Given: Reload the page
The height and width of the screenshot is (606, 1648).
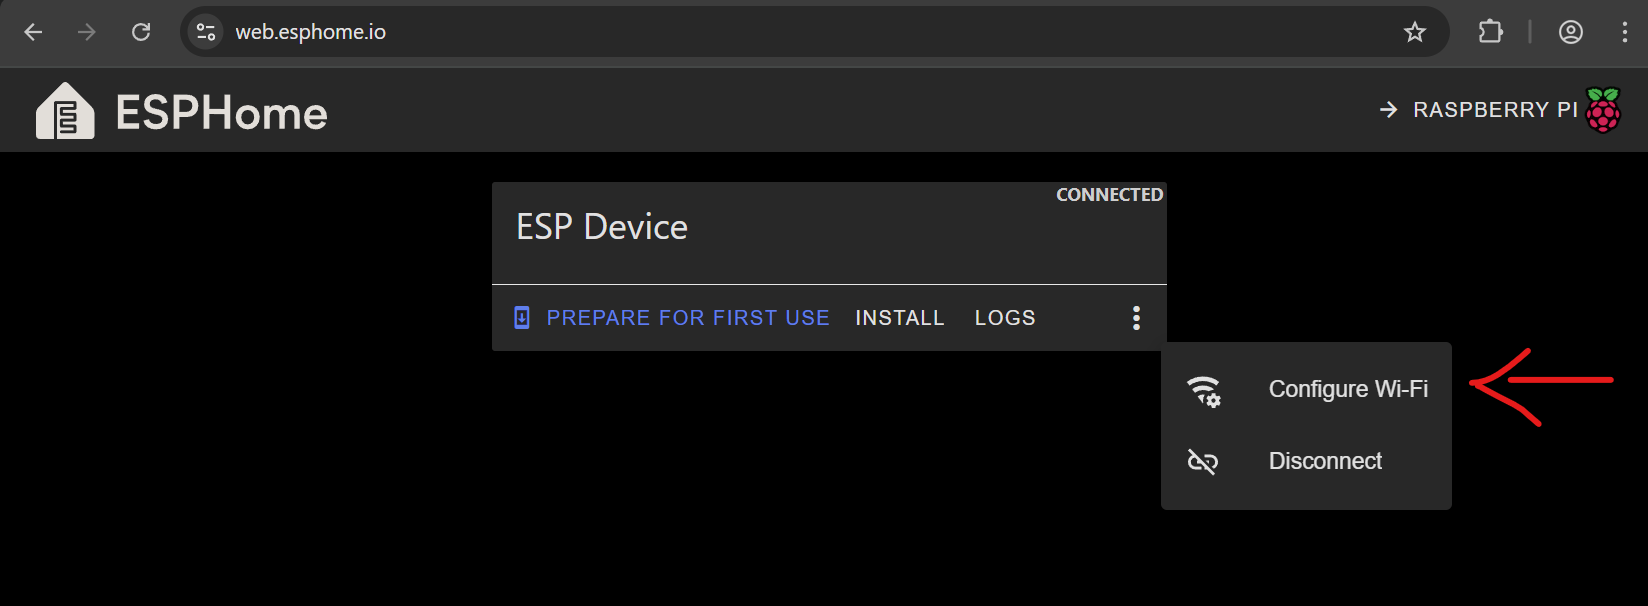Looking at the screenshot, I should click(141, 32).
